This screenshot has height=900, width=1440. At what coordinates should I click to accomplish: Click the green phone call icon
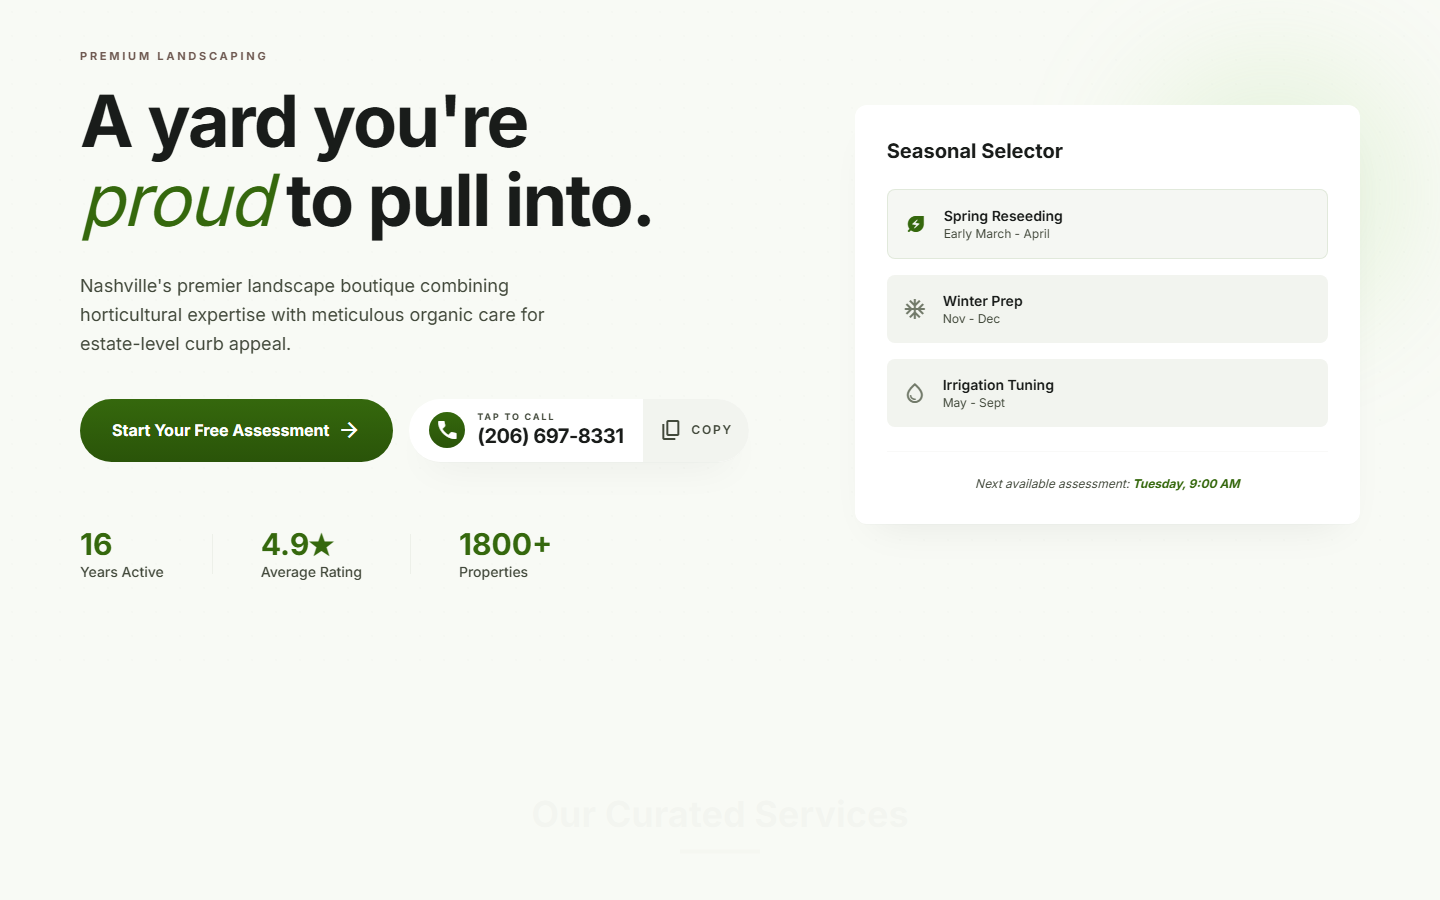coord(447,430)
